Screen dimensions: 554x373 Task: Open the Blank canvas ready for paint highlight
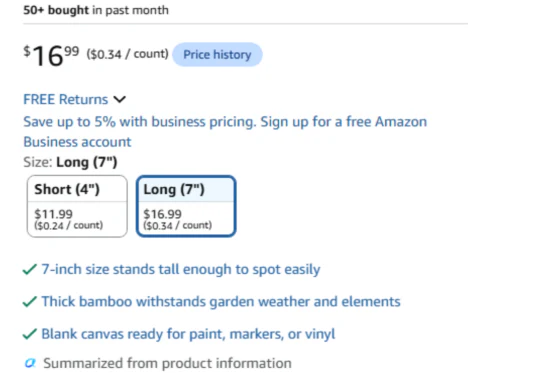(188, 334)
